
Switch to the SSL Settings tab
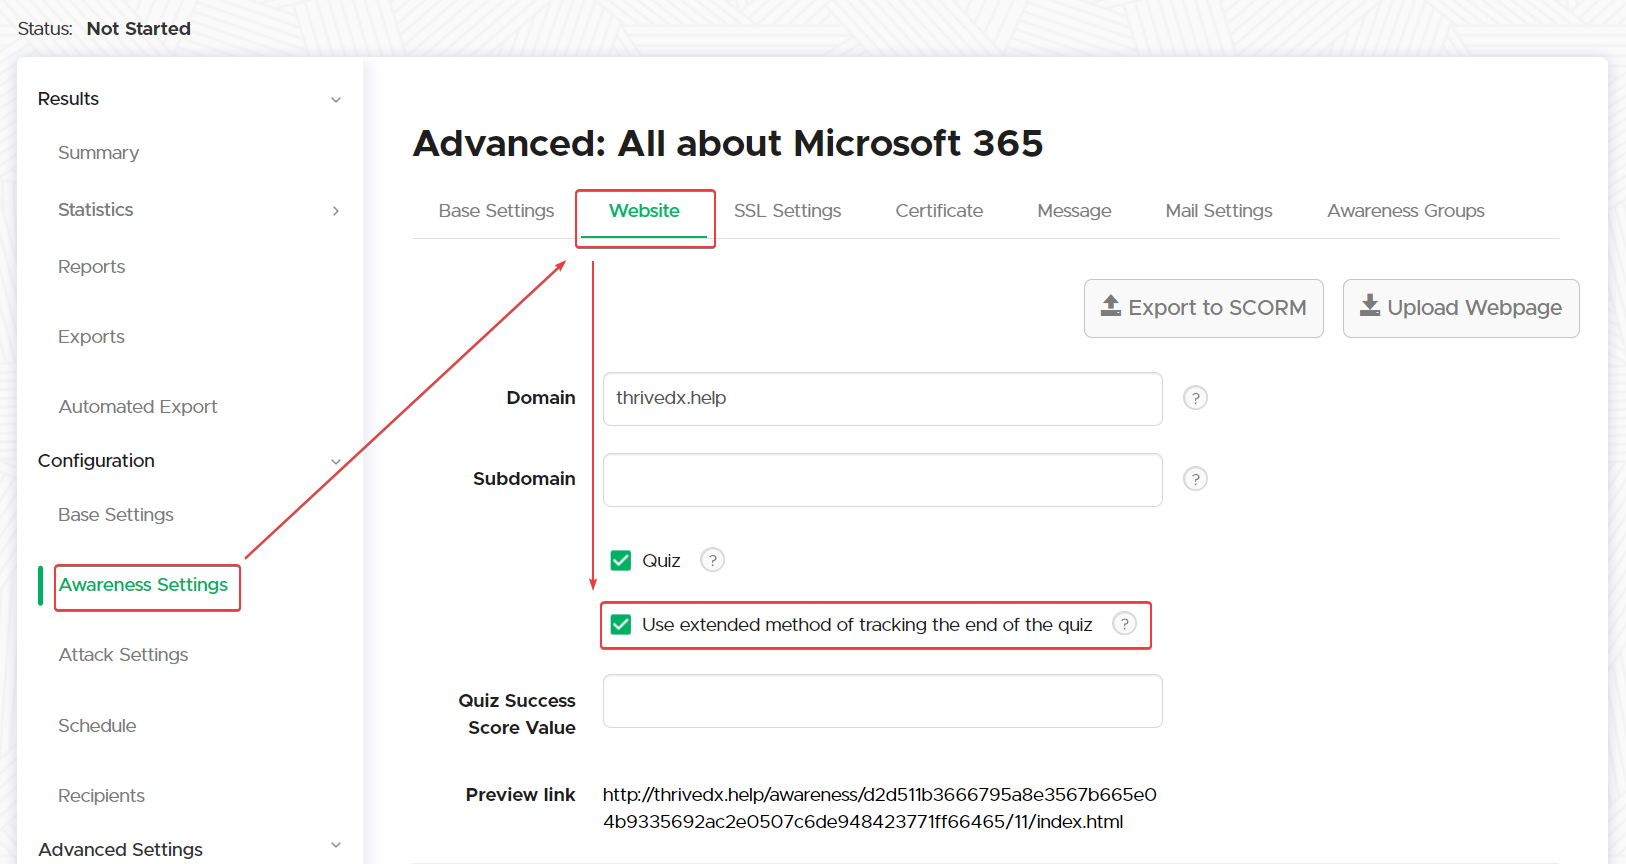(x=787, y=211)
